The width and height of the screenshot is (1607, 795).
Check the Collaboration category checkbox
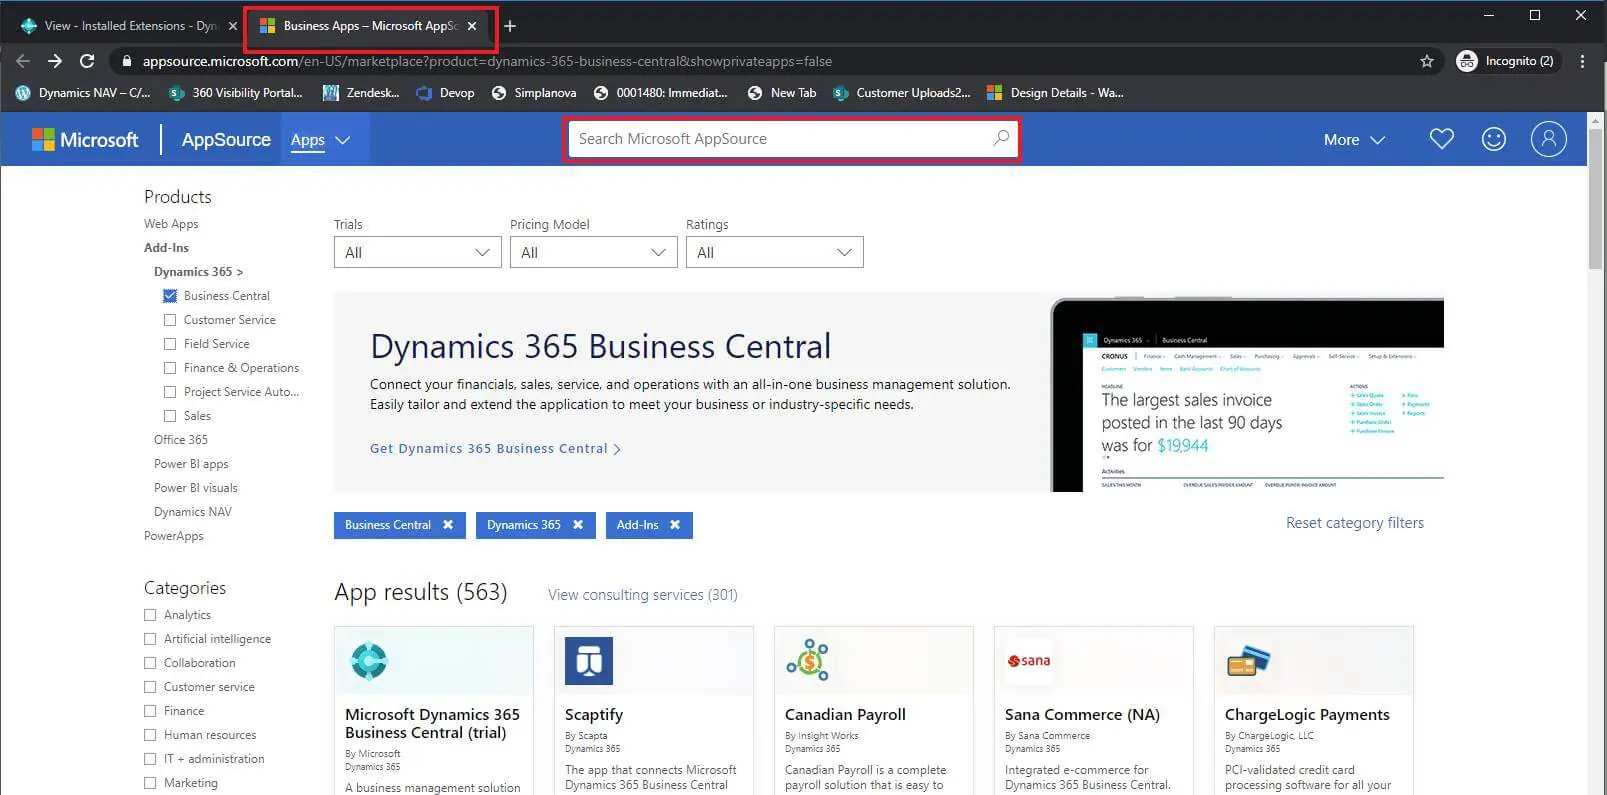pos(150,663)
